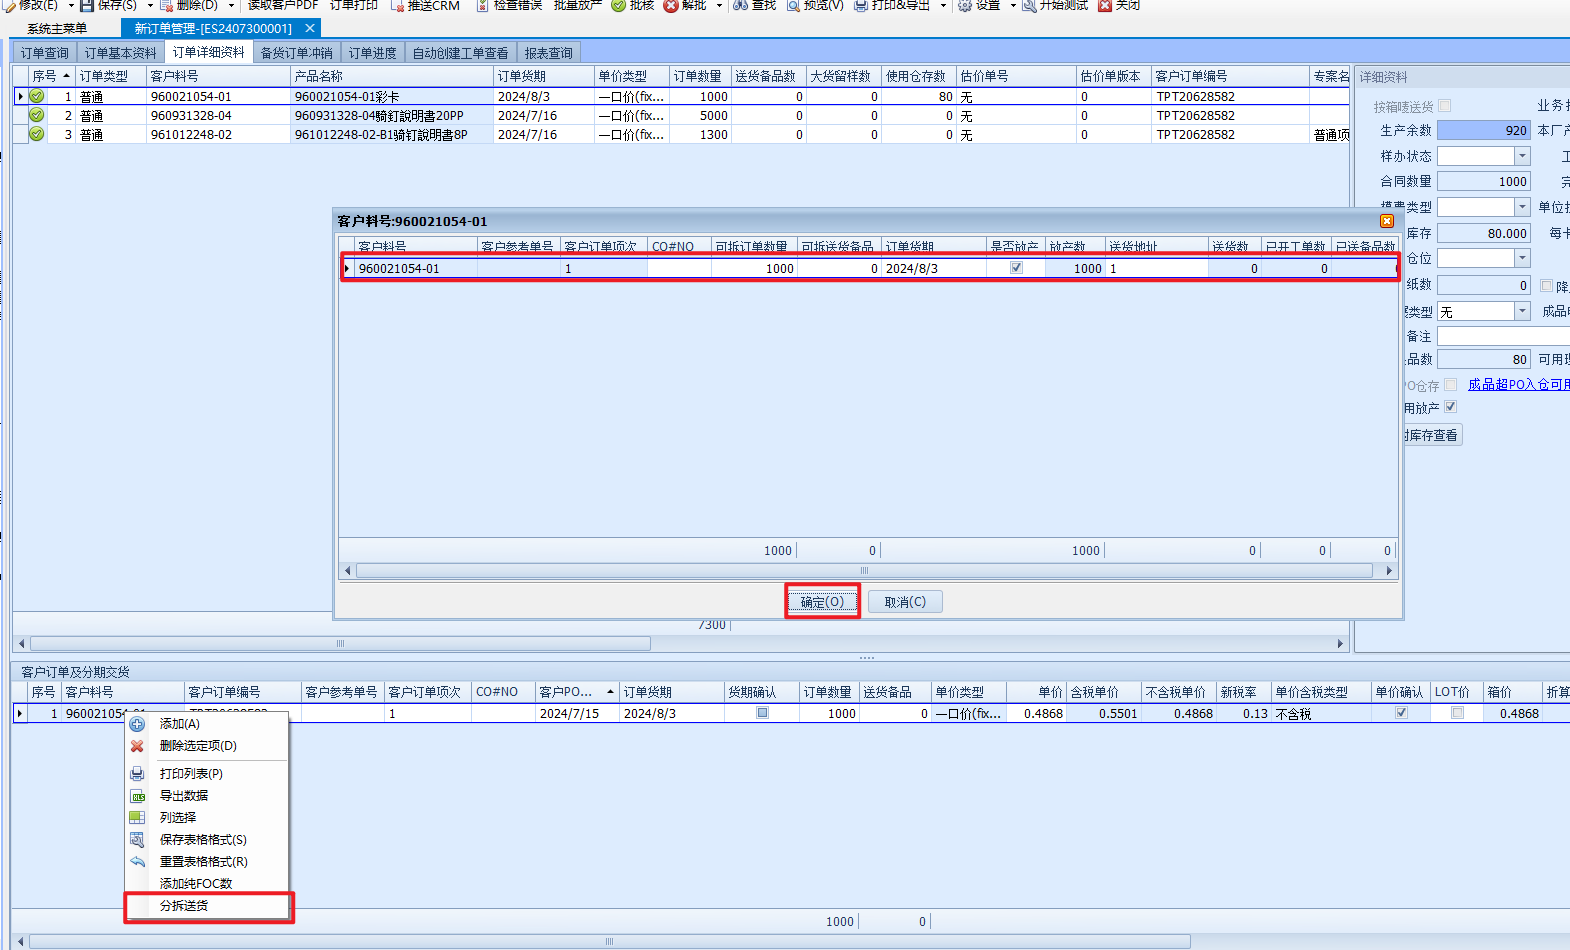Image resolution: width=1570 pixels, height=950 pixels.
Task: Click the green status icon of order row 3
Action: click(37, 134)
